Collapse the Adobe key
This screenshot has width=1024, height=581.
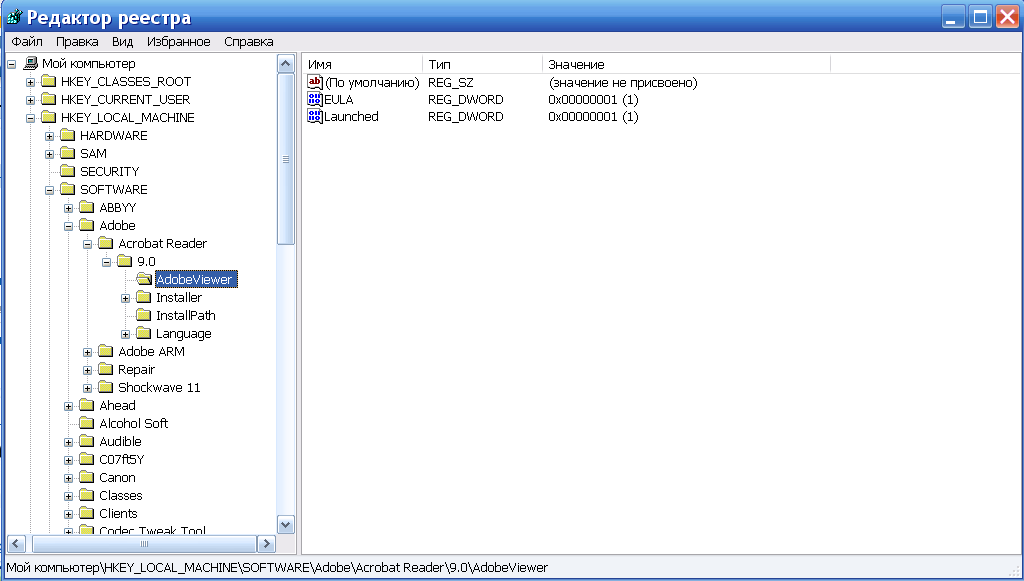click(69, 227)
